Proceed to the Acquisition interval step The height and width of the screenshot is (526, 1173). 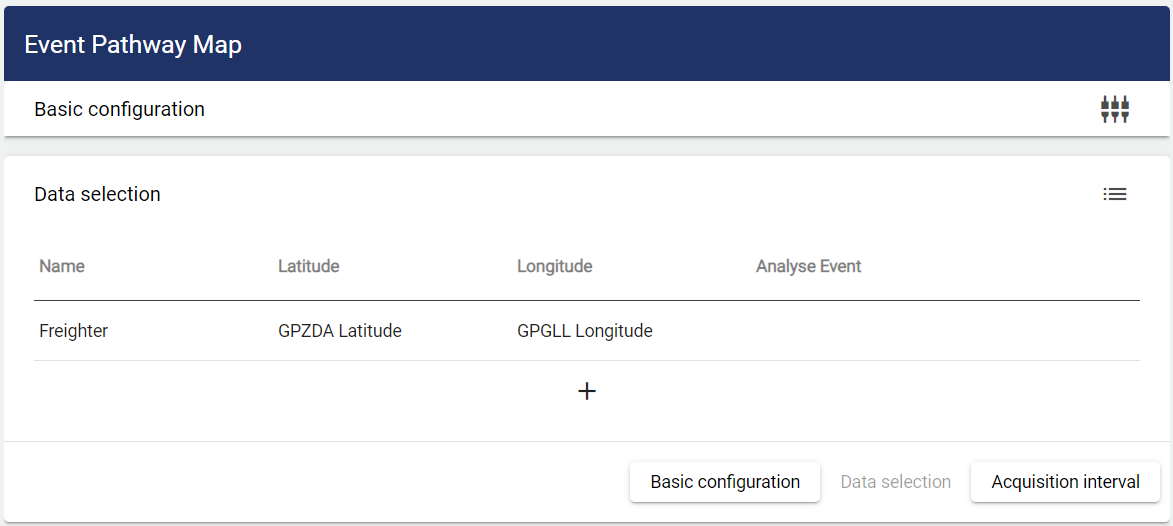pos(1065,482)
